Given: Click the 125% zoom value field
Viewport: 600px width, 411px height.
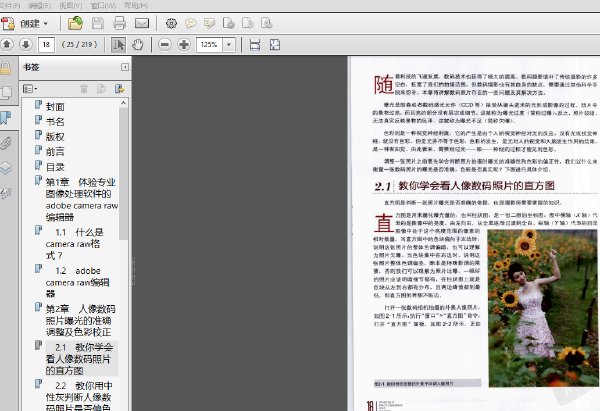Looking at the screenshot, I should pyautogui.click(x=209, y=45).
